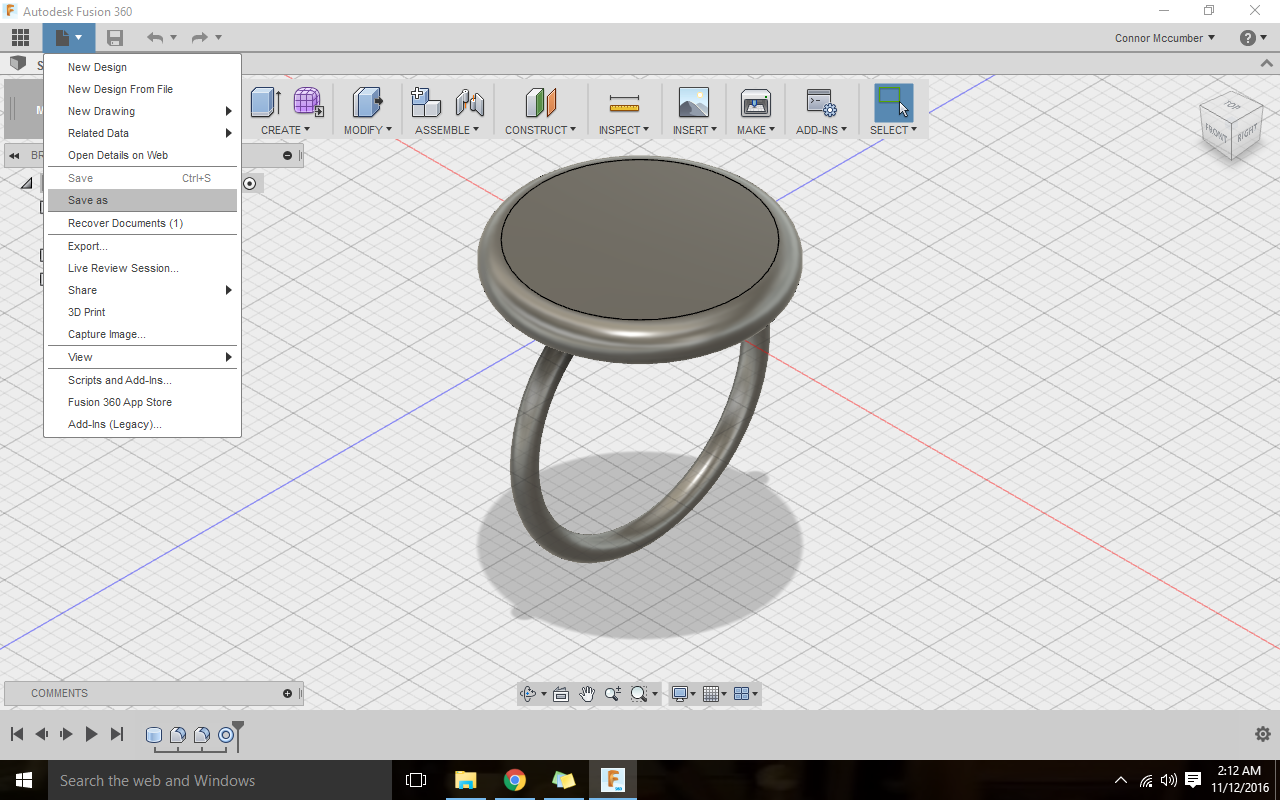This screenshot has width=1280, height=800.
Task: Select the Assemble joint icon
Action: [470, 102]
